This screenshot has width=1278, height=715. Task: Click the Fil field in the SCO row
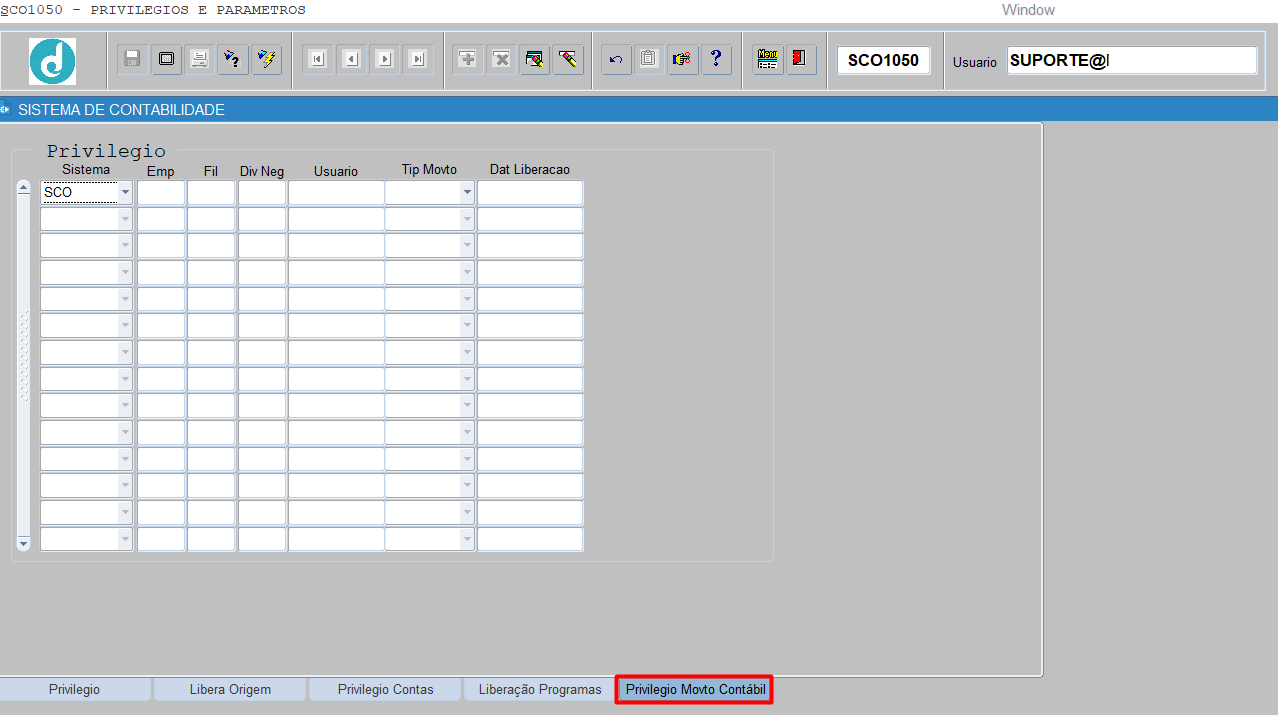(211, 192)
